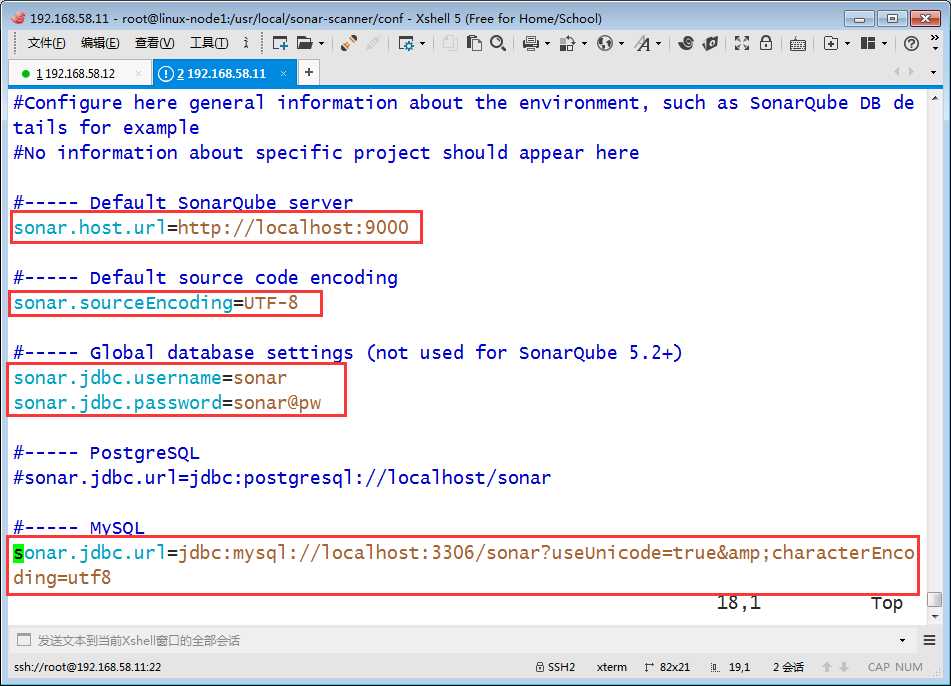Click the jdbc:mysql://localhost:3306 url line
Image resolution: width=951 pixels, height=686 pixels.
(463, 565)
